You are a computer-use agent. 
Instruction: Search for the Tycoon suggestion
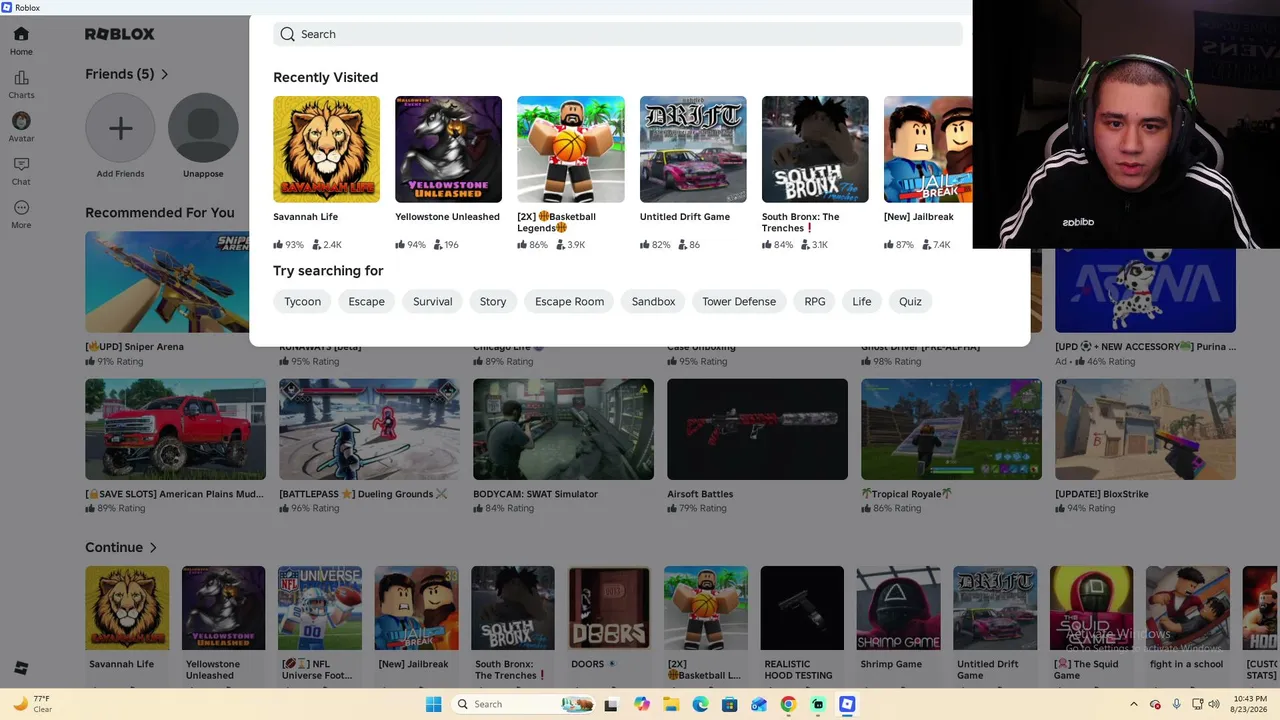click(302, 301)
